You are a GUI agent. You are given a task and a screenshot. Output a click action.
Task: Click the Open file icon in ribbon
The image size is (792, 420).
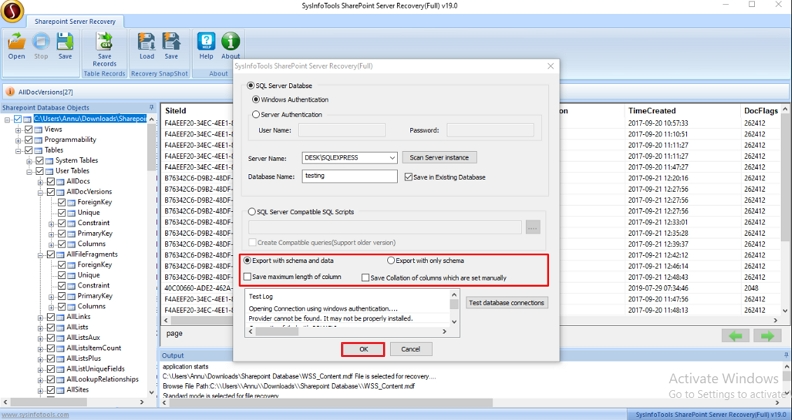coord(17,44)
